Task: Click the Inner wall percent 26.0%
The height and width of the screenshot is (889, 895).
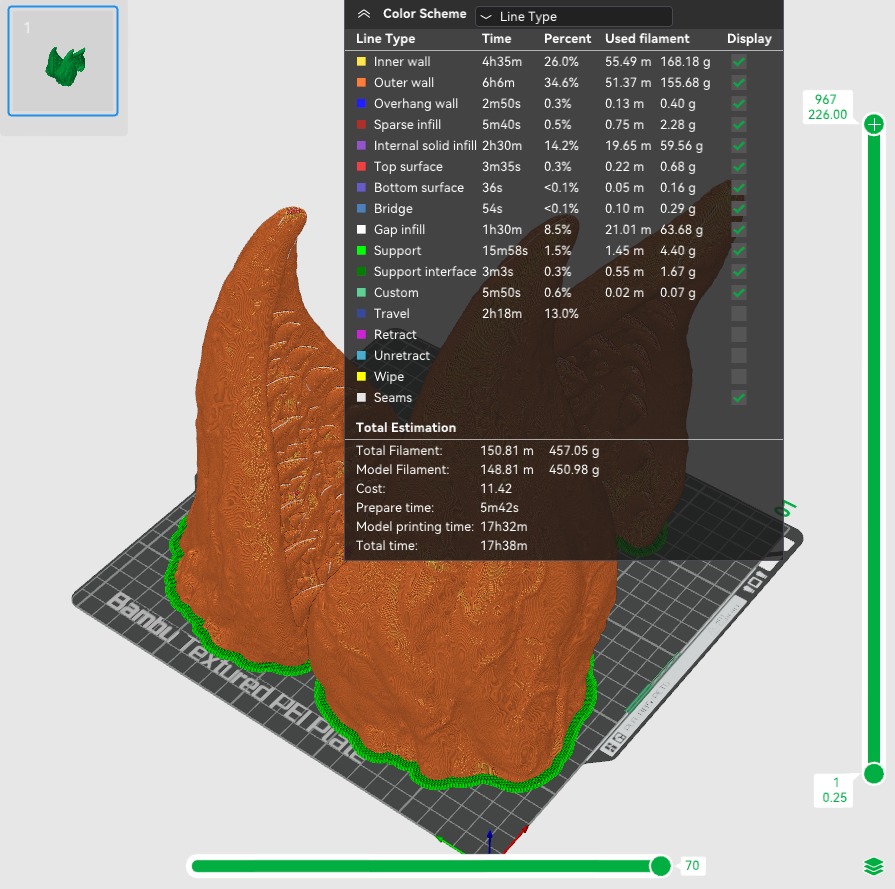Action: (x=561, y=62)
